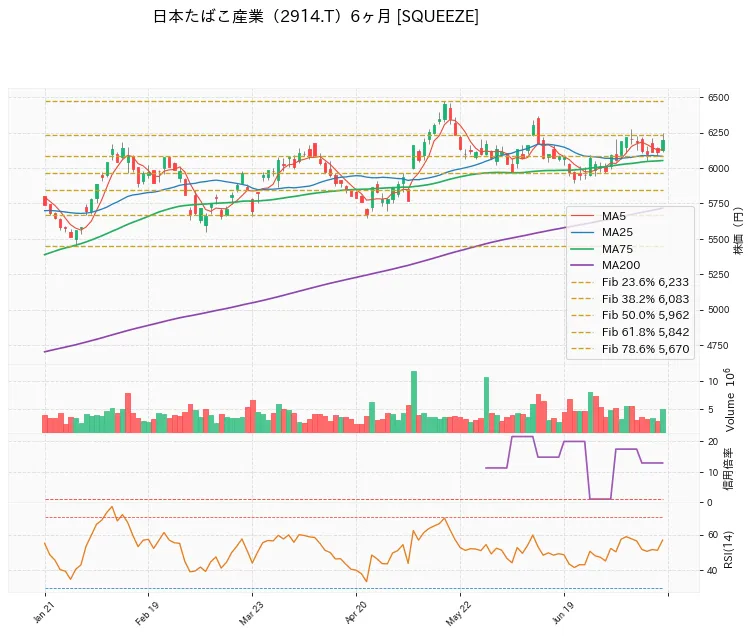Click the 5250 price axis label
The width and height of the screenshot is (752, 636).
pos(718,274)
